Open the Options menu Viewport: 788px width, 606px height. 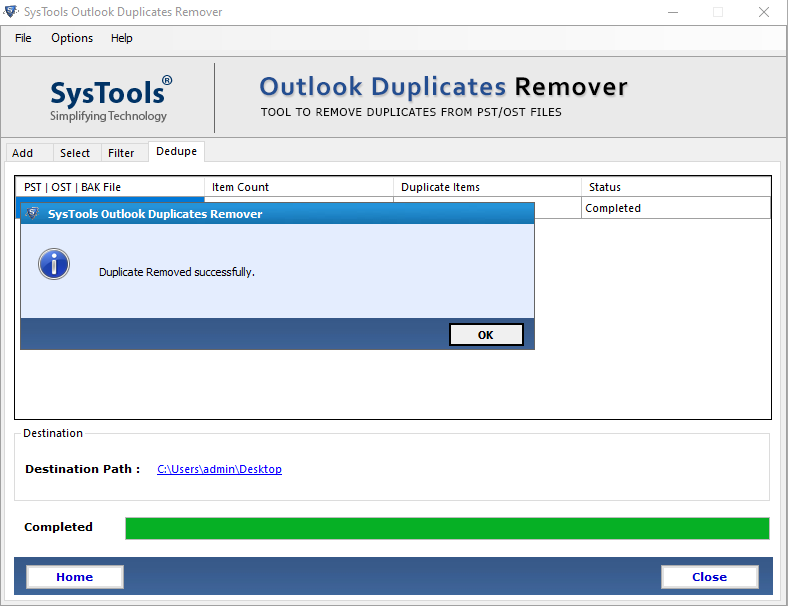click(72, 38)
